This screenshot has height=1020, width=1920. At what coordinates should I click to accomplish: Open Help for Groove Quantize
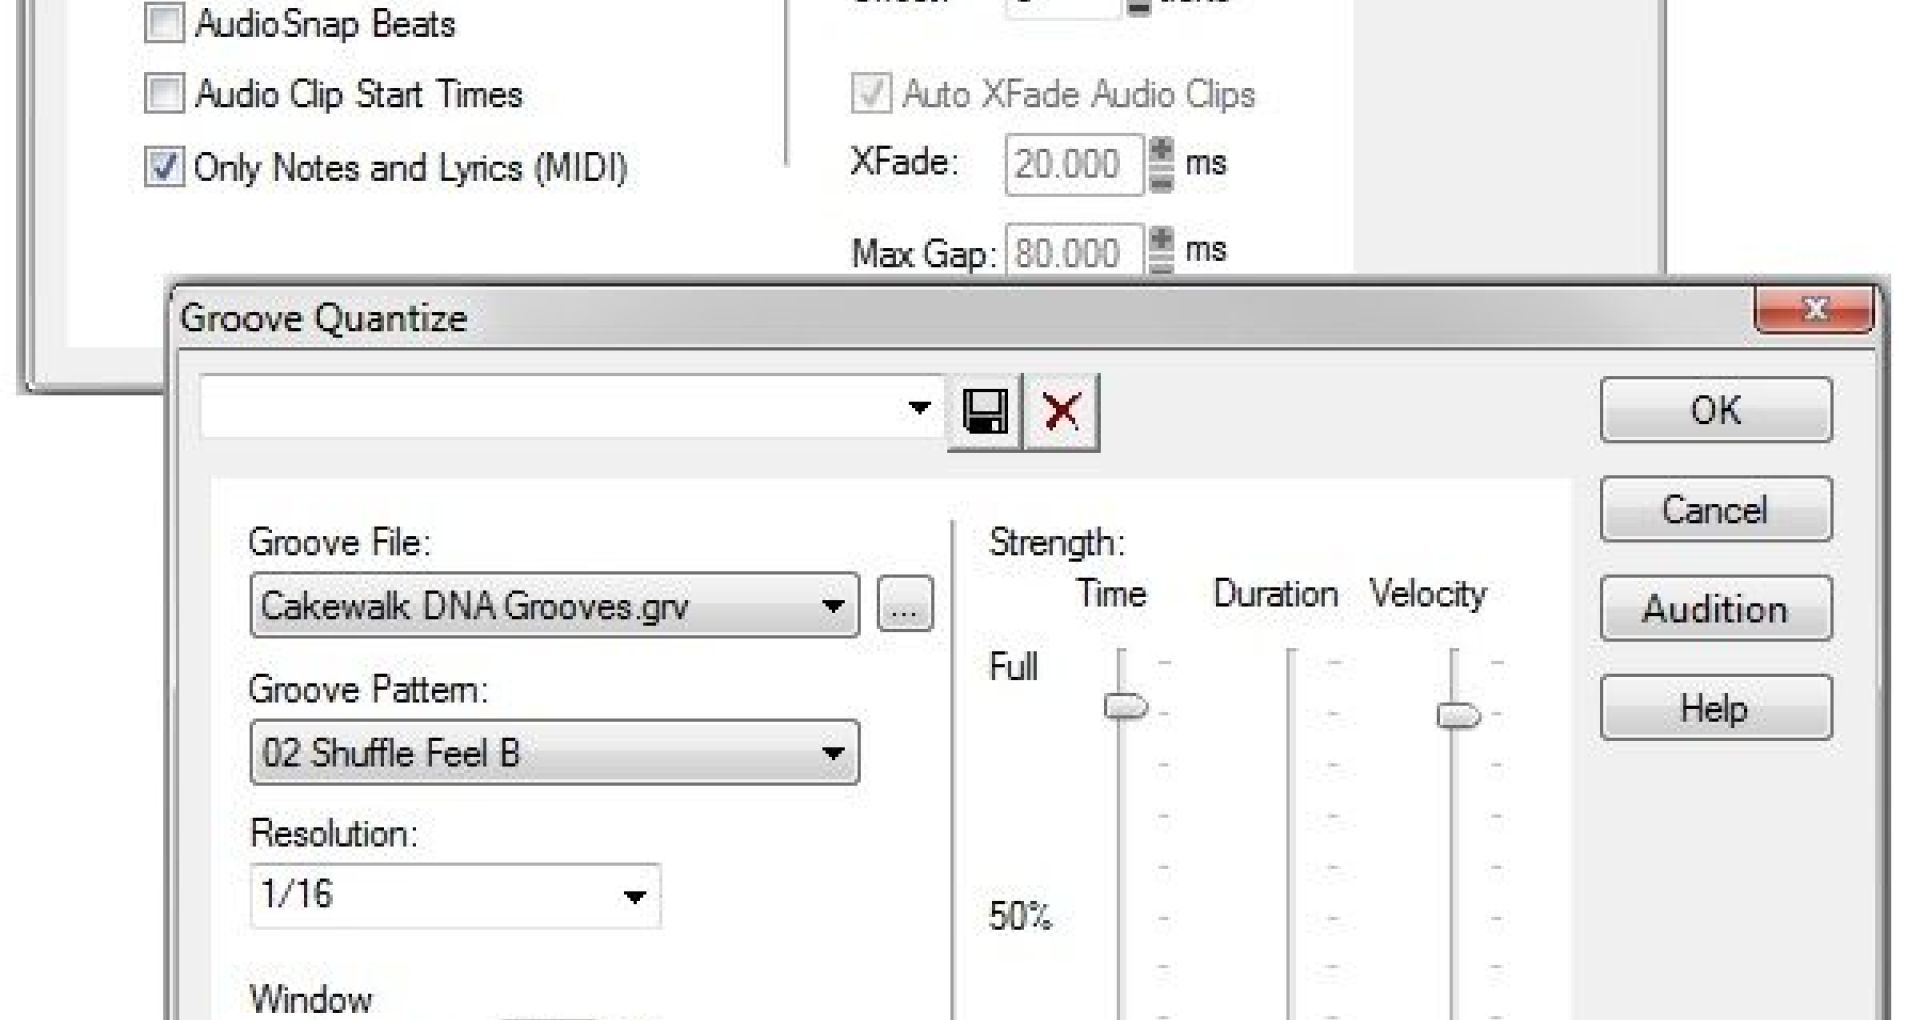pyautogui.click(x=1715, y=708)
